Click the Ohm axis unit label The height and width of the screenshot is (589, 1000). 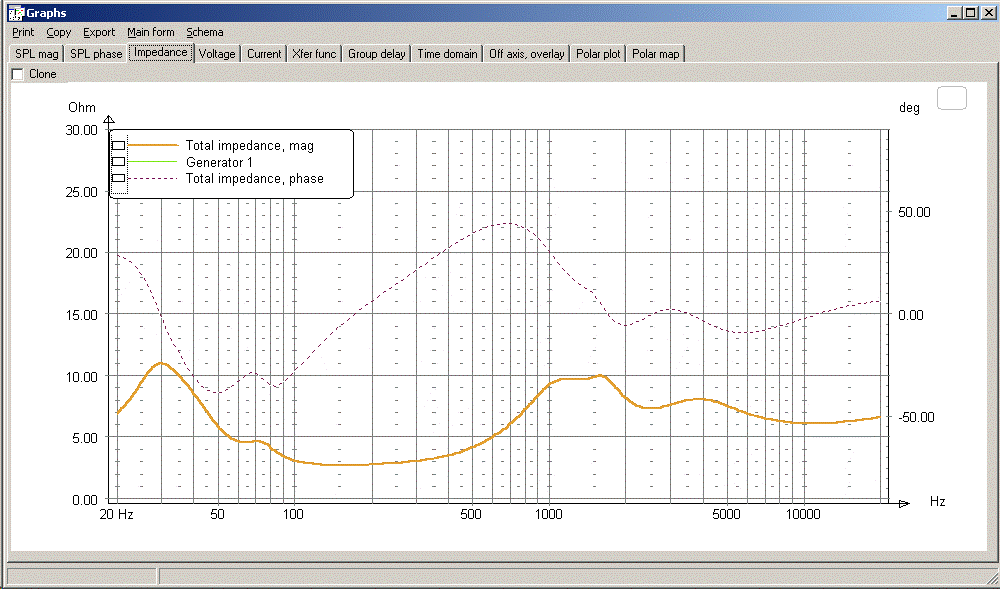click(x=82, y=107)
